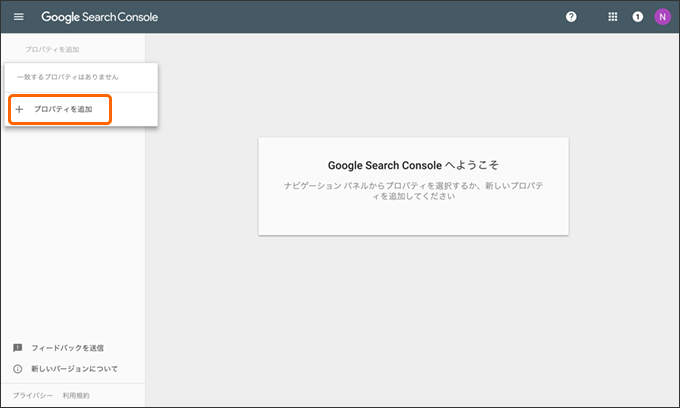Open the help question mark icon
Screen dimensions: 680x408
point(571,17)
